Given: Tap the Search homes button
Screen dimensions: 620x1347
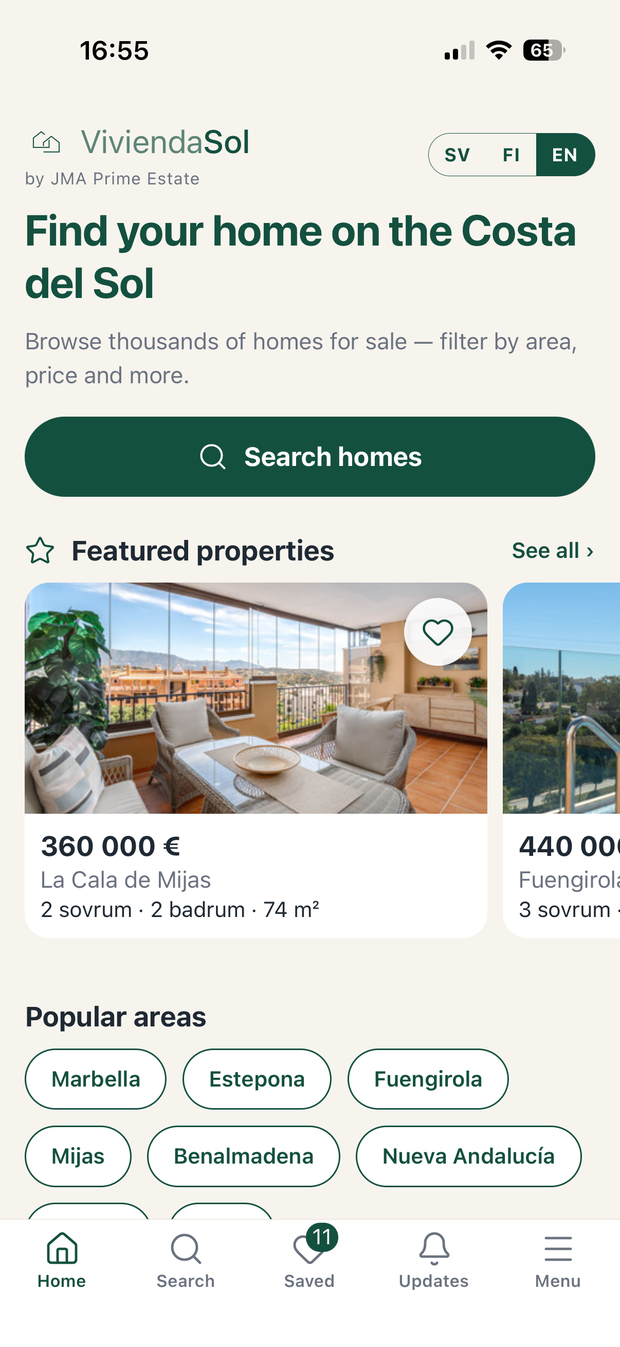Looking at the screenshot, I should (x=310, y=457).
